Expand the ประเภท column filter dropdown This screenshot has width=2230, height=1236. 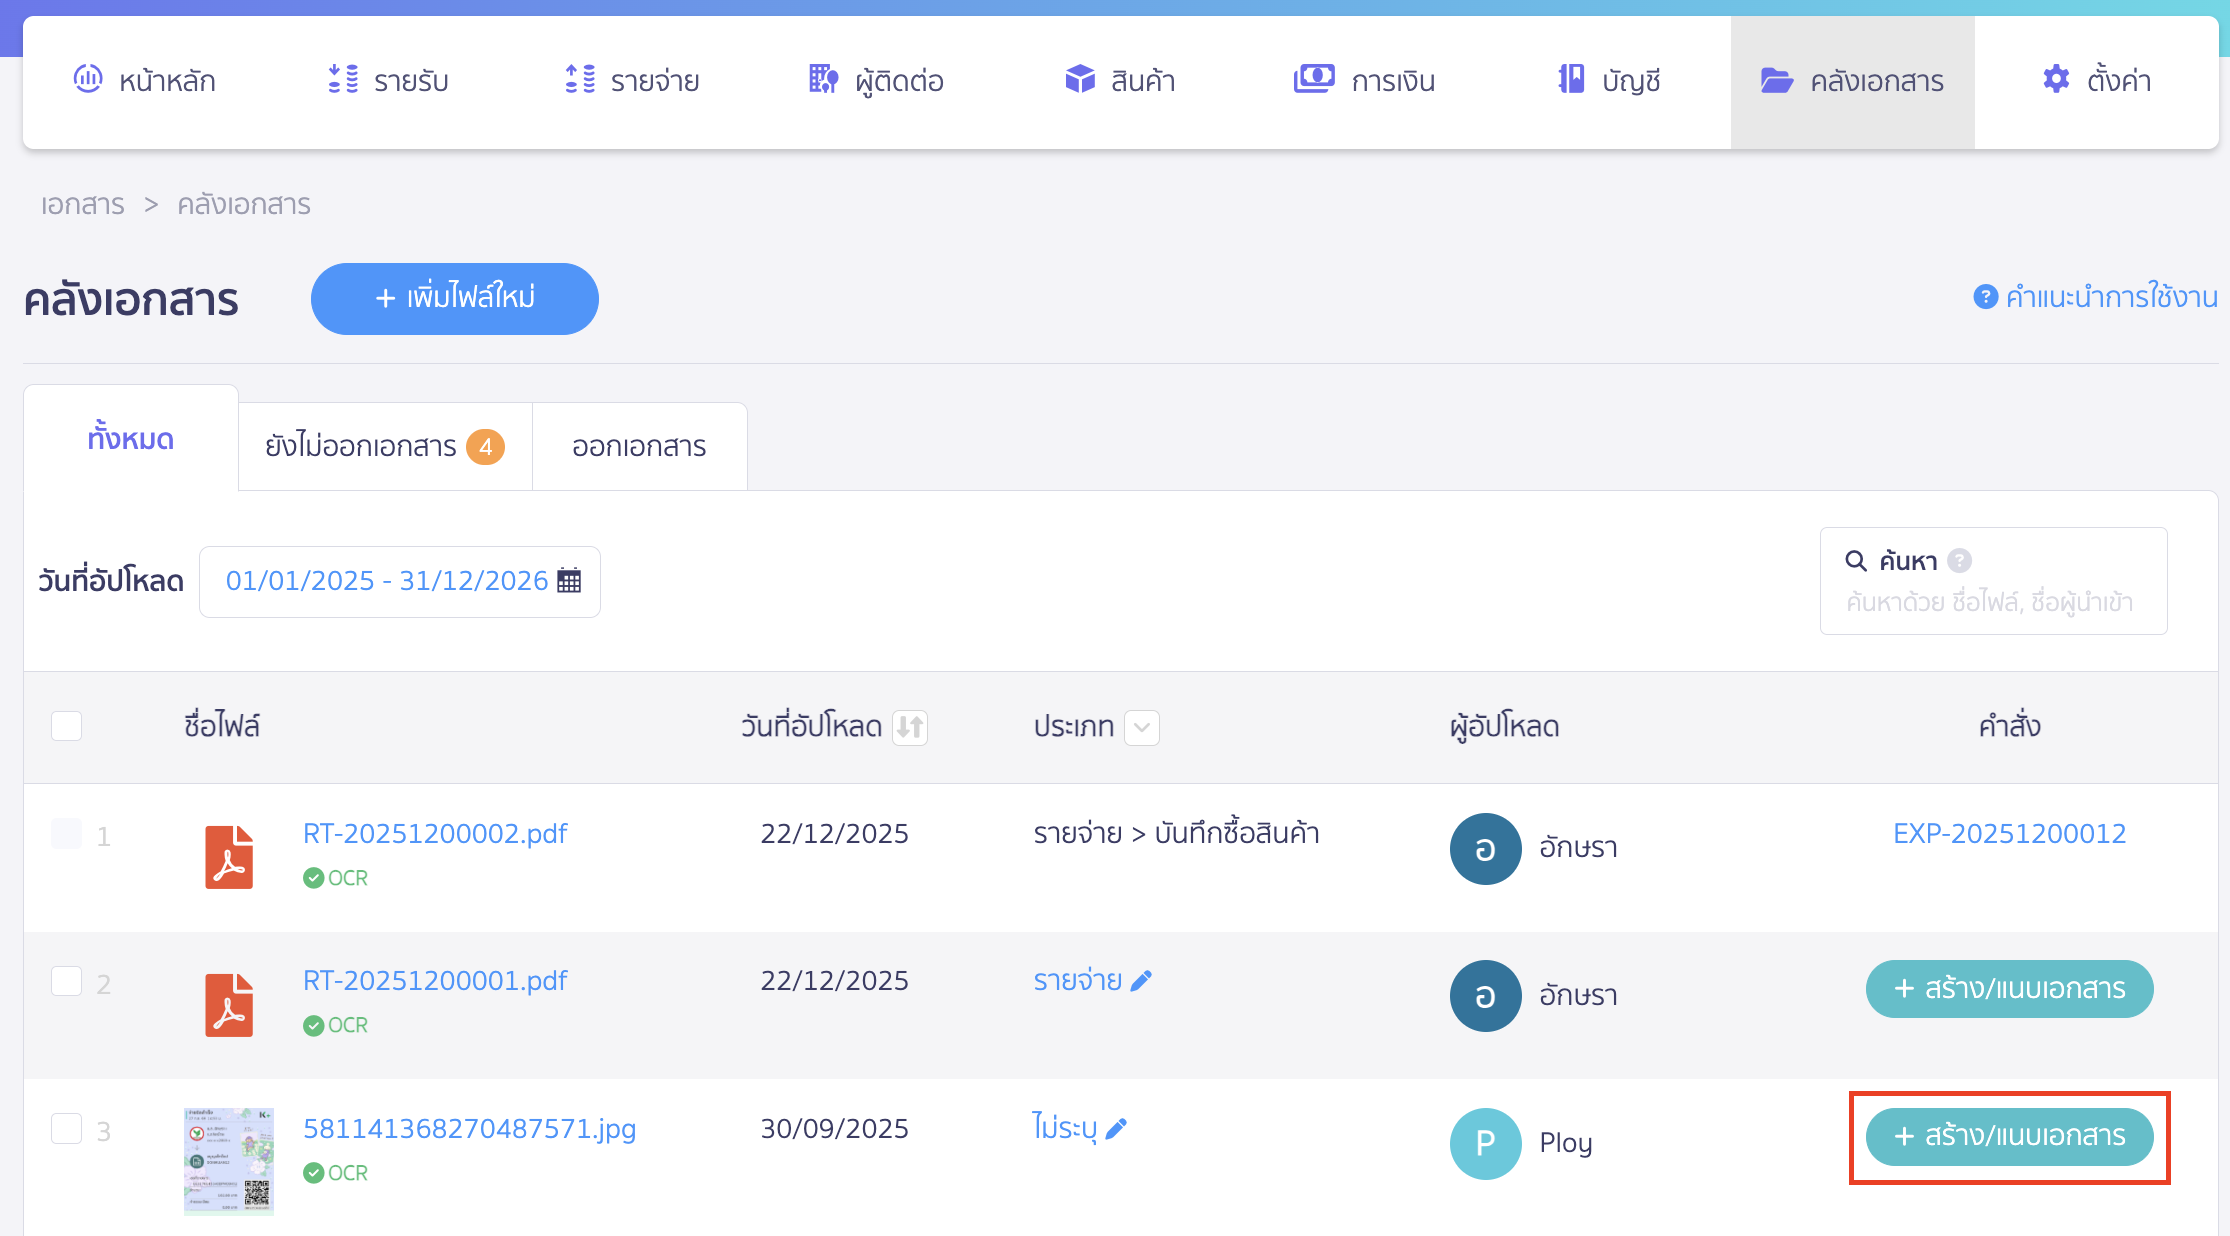click(1142, 727)
